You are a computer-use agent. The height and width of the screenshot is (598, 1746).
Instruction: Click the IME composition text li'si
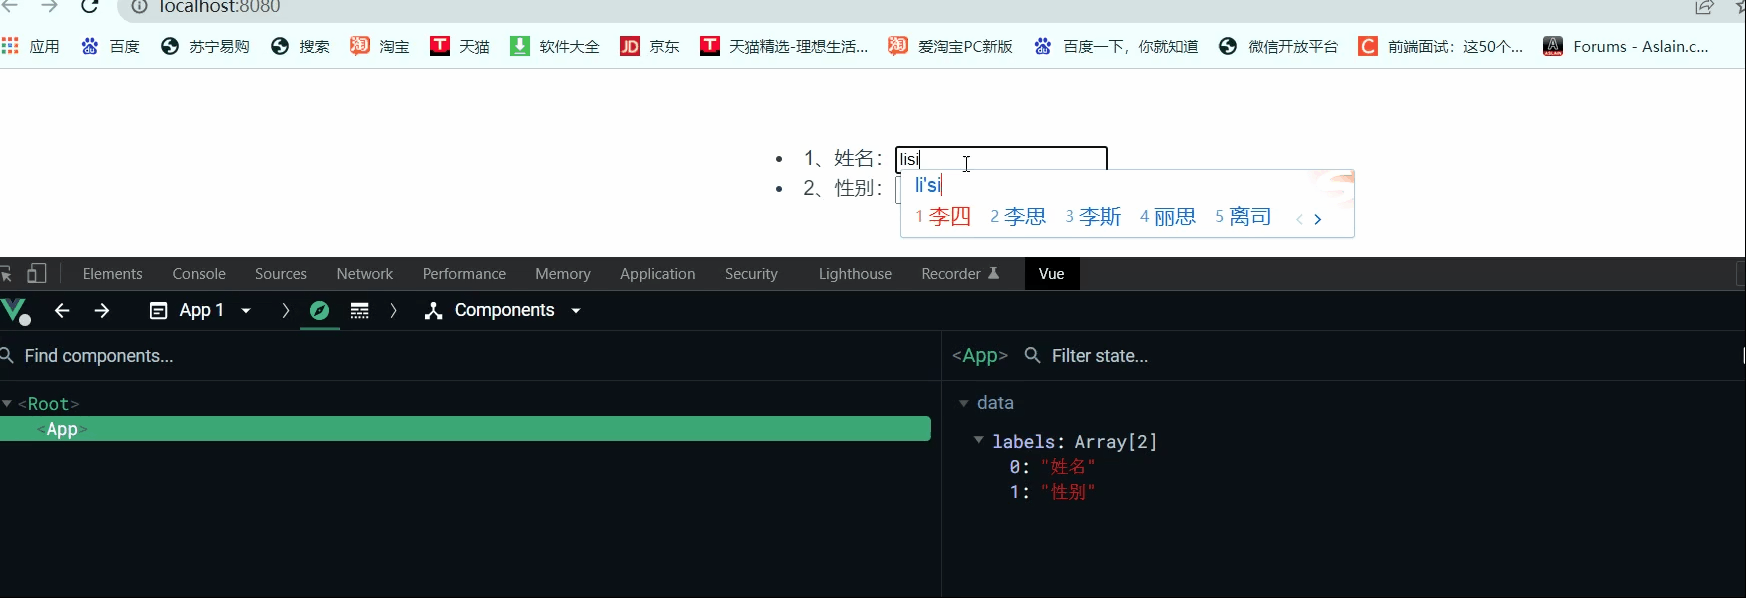click(x=927, y=186)
